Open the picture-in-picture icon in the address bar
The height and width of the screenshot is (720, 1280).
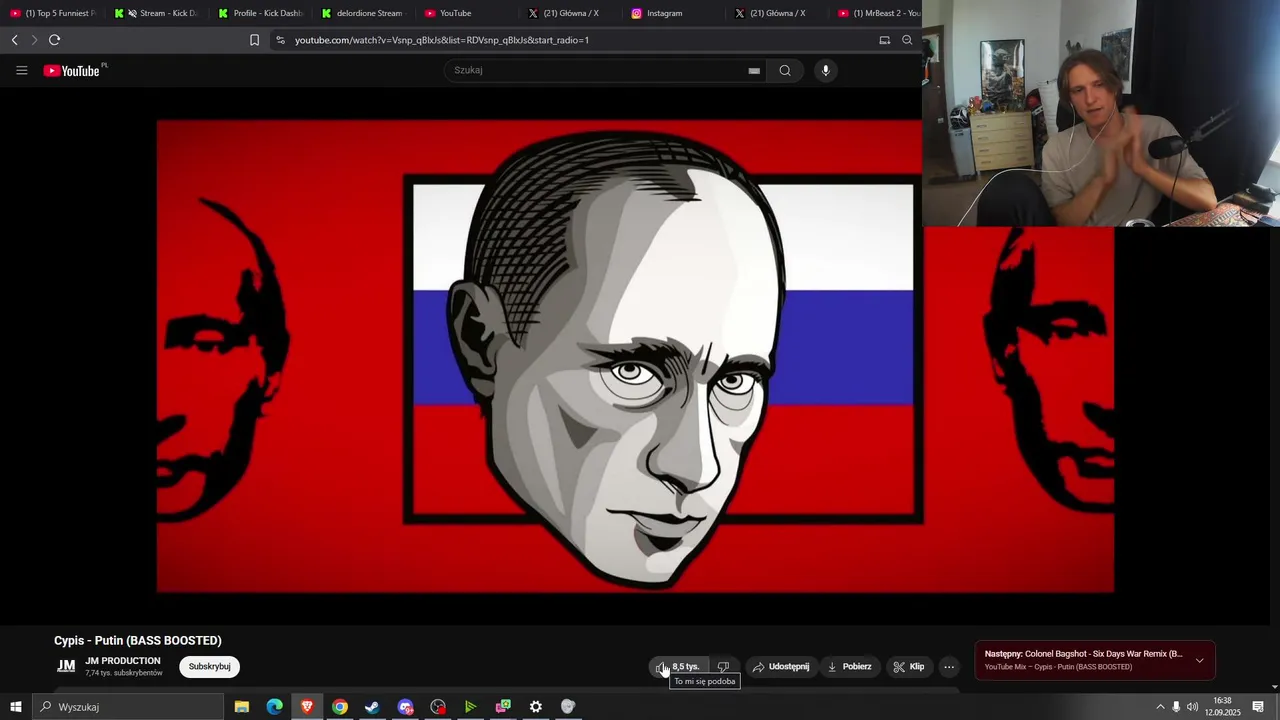point(884,40)
